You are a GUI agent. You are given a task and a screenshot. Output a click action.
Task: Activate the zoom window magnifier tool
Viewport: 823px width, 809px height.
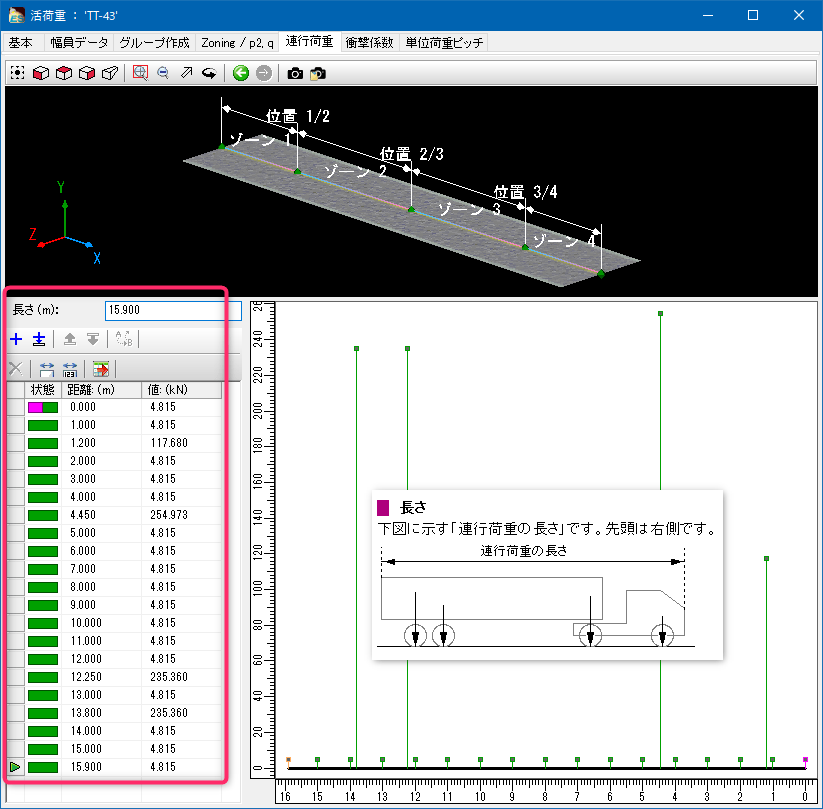point(140,73)
